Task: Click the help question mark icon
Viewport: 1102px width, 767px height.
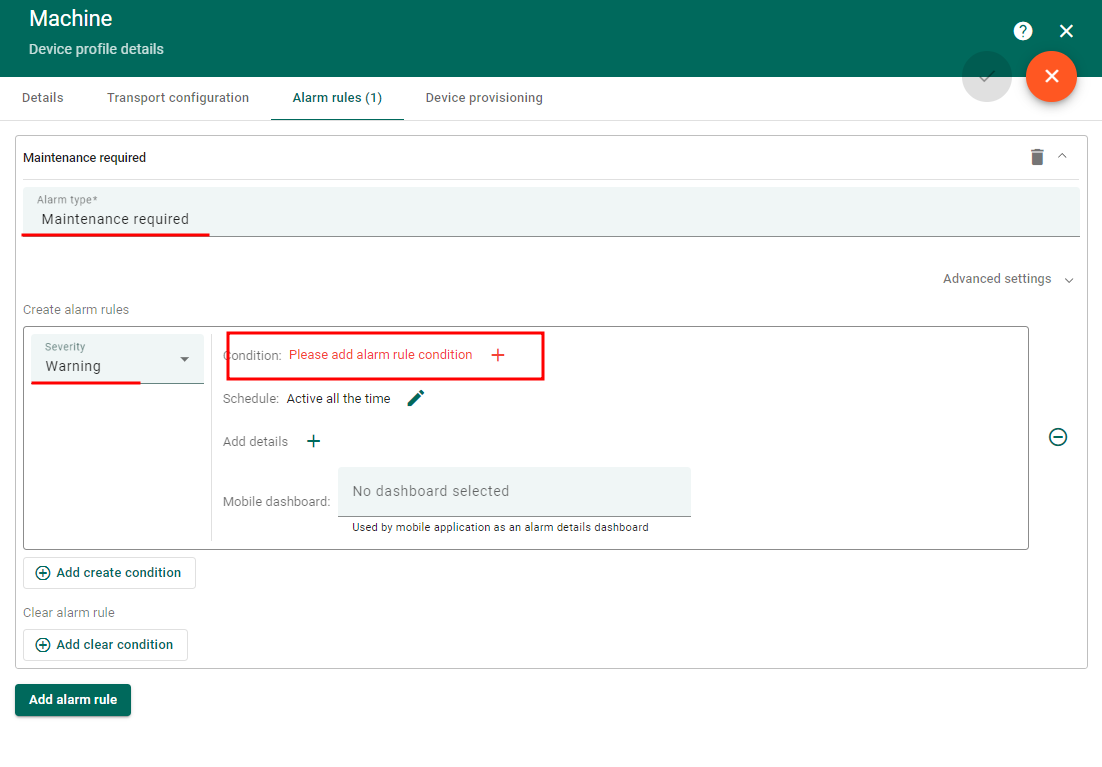Action: [1022, 31]
